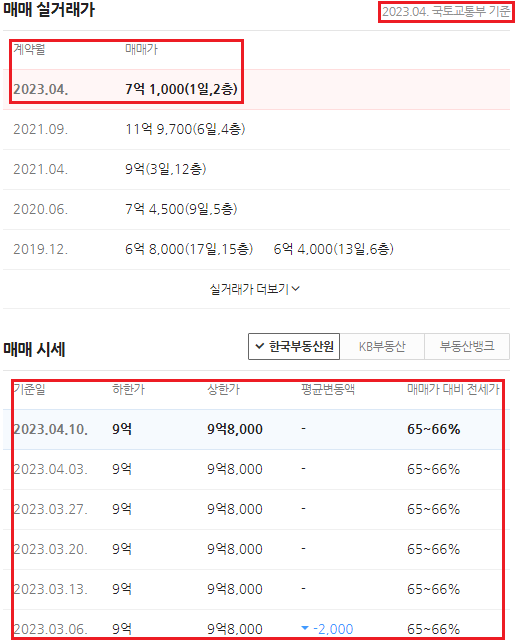The height and width of the screenshot is (640, 515).
Task: Click 9억8,000 in the 2023.03.27. row
Action: pyautogui.click(x=235, y=509)
